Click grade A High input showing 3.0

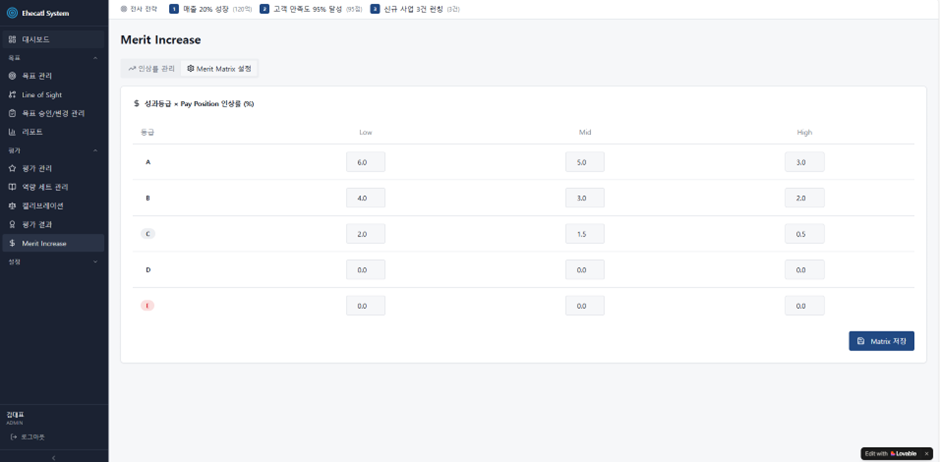point(805,162)
